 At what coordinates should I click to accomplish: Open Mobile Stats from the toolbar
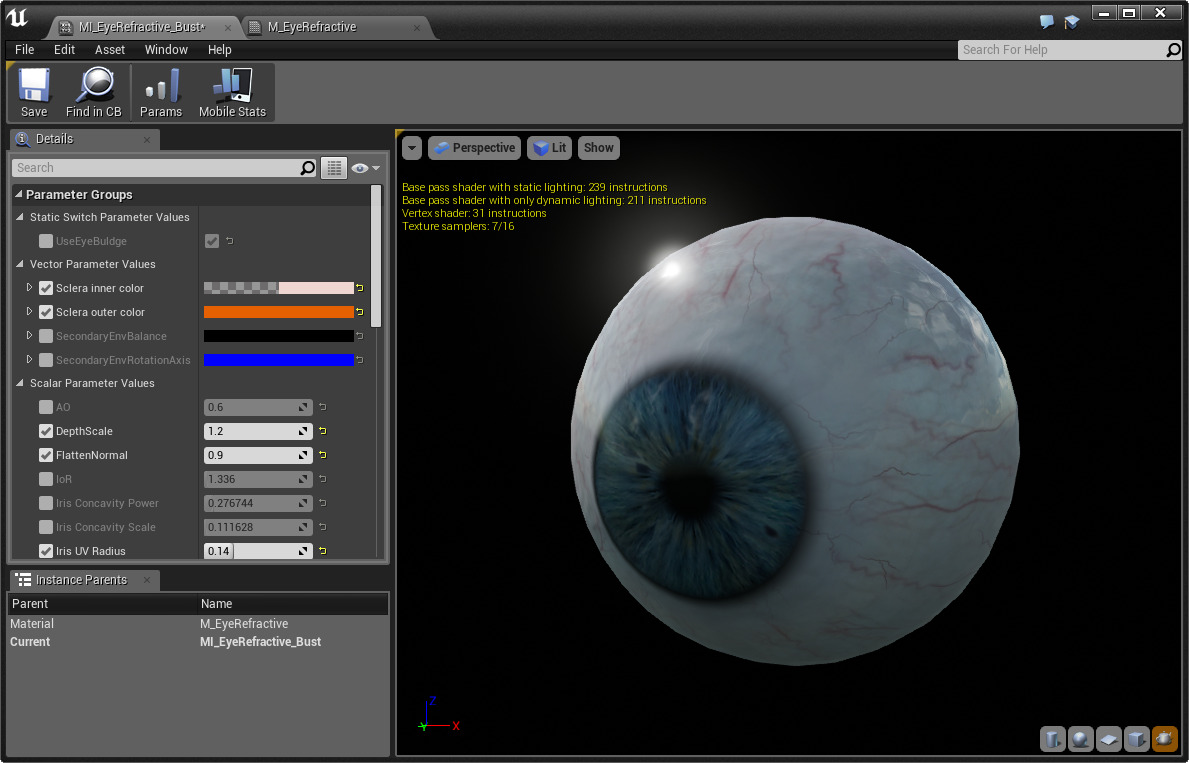pyautogui.click(x=231, y=91)
